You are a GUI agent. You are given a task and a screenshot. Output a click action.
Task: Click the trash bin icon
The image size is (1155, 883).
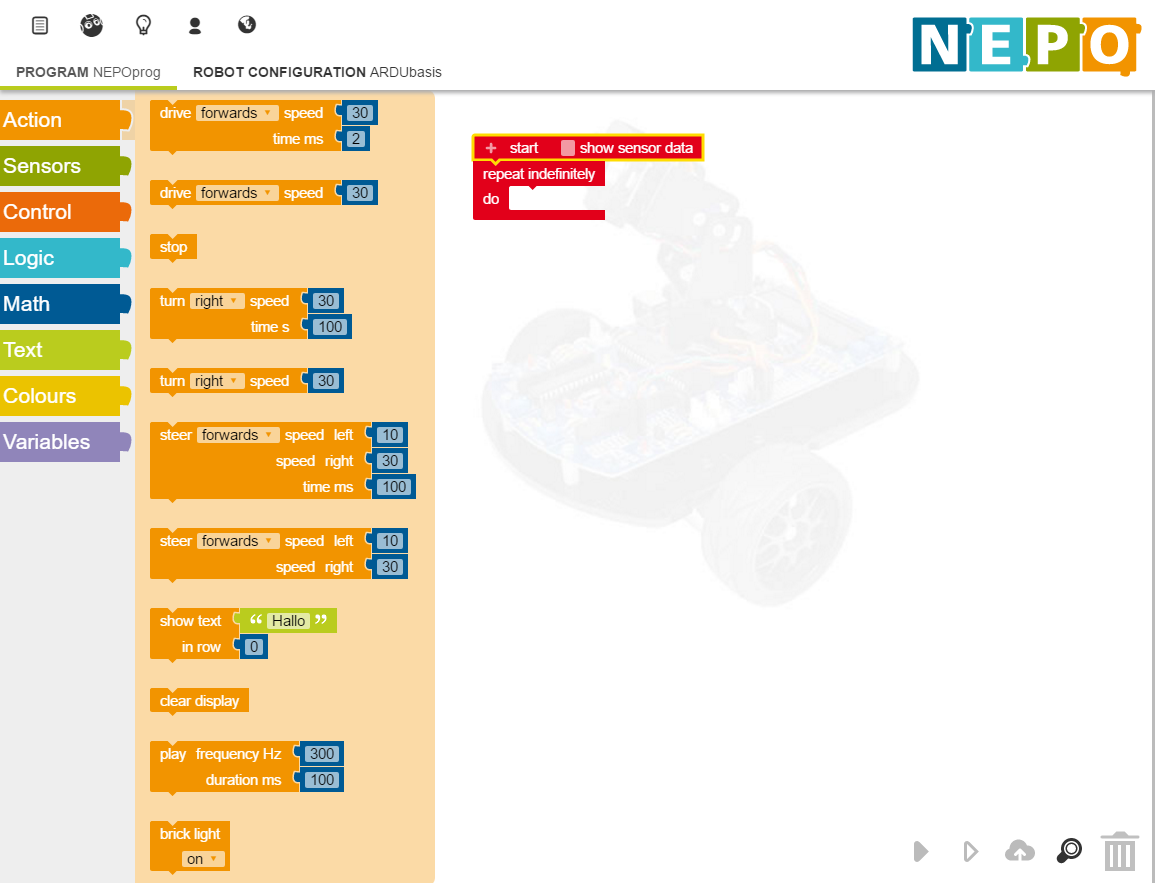[1120, 851]
